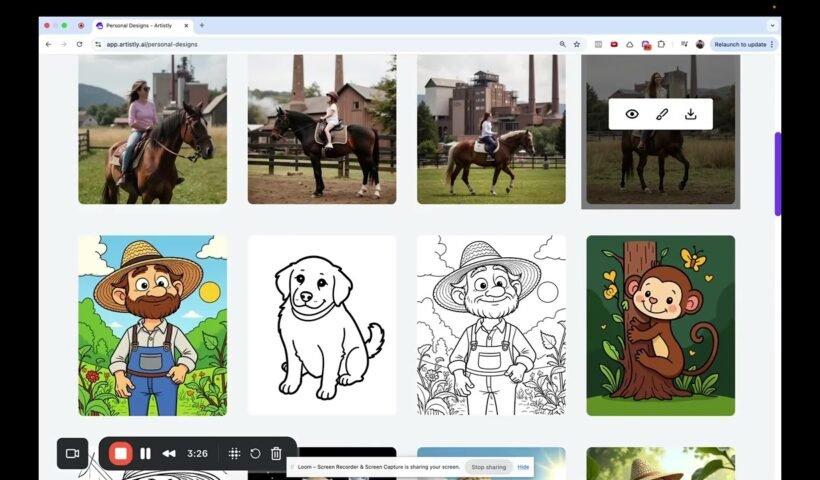This screenshot has height=480, width=820.
Task: Open the Chrome tab search dropdown
Action: tap(772, 25)
